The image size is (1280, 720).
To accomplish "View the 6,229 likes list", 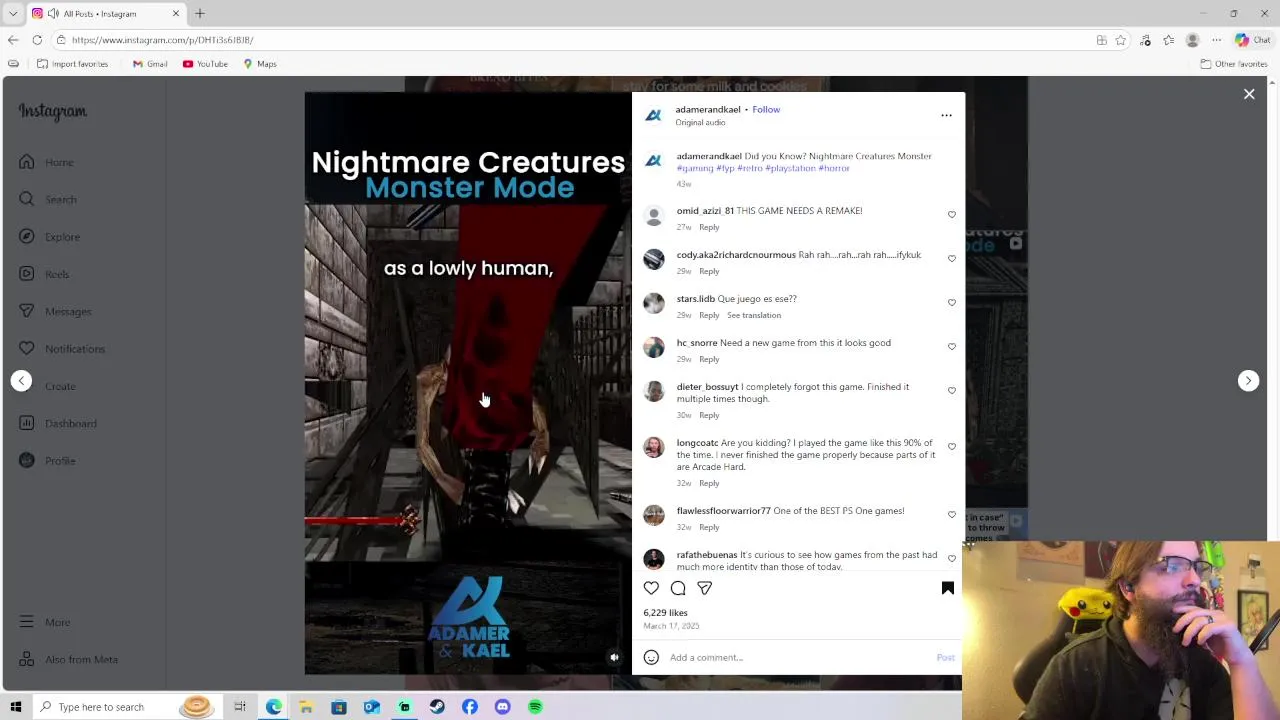I will (x=665, y=613).
